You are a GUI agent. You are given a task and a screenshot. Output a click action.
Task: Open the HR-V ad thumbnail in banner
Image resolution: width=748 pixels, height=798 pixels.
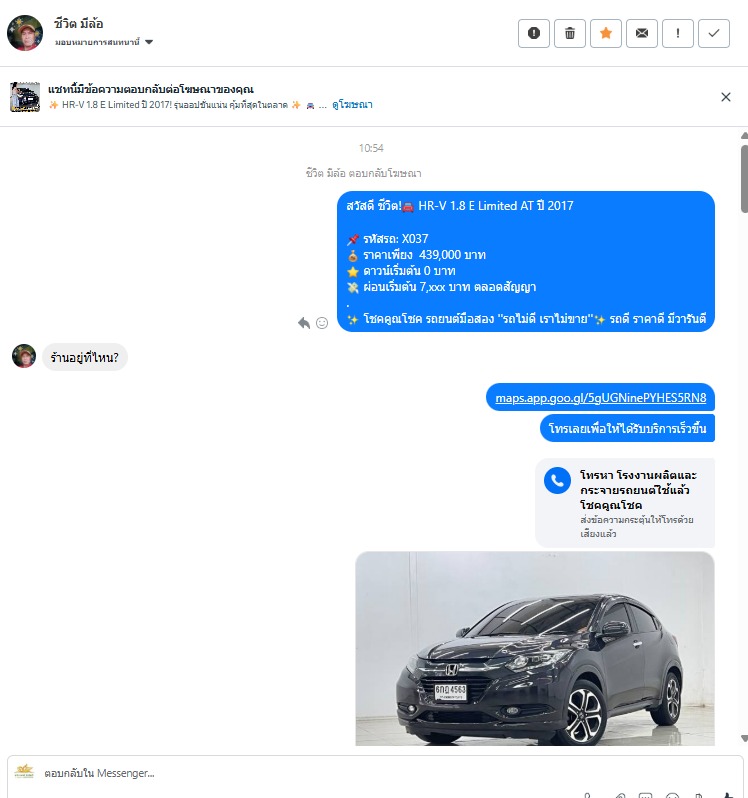[25, 97]
